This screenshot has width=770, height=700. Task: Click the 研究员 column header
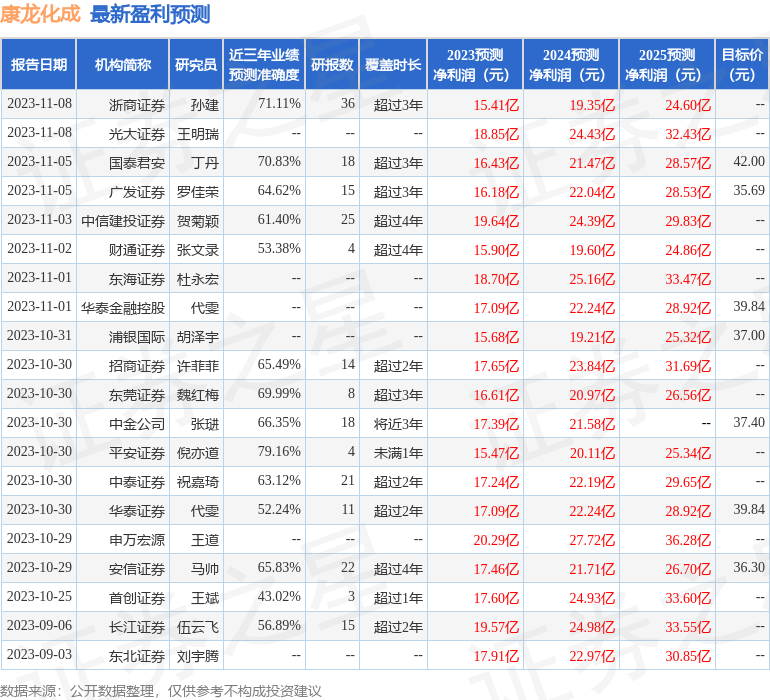point(196,64)
